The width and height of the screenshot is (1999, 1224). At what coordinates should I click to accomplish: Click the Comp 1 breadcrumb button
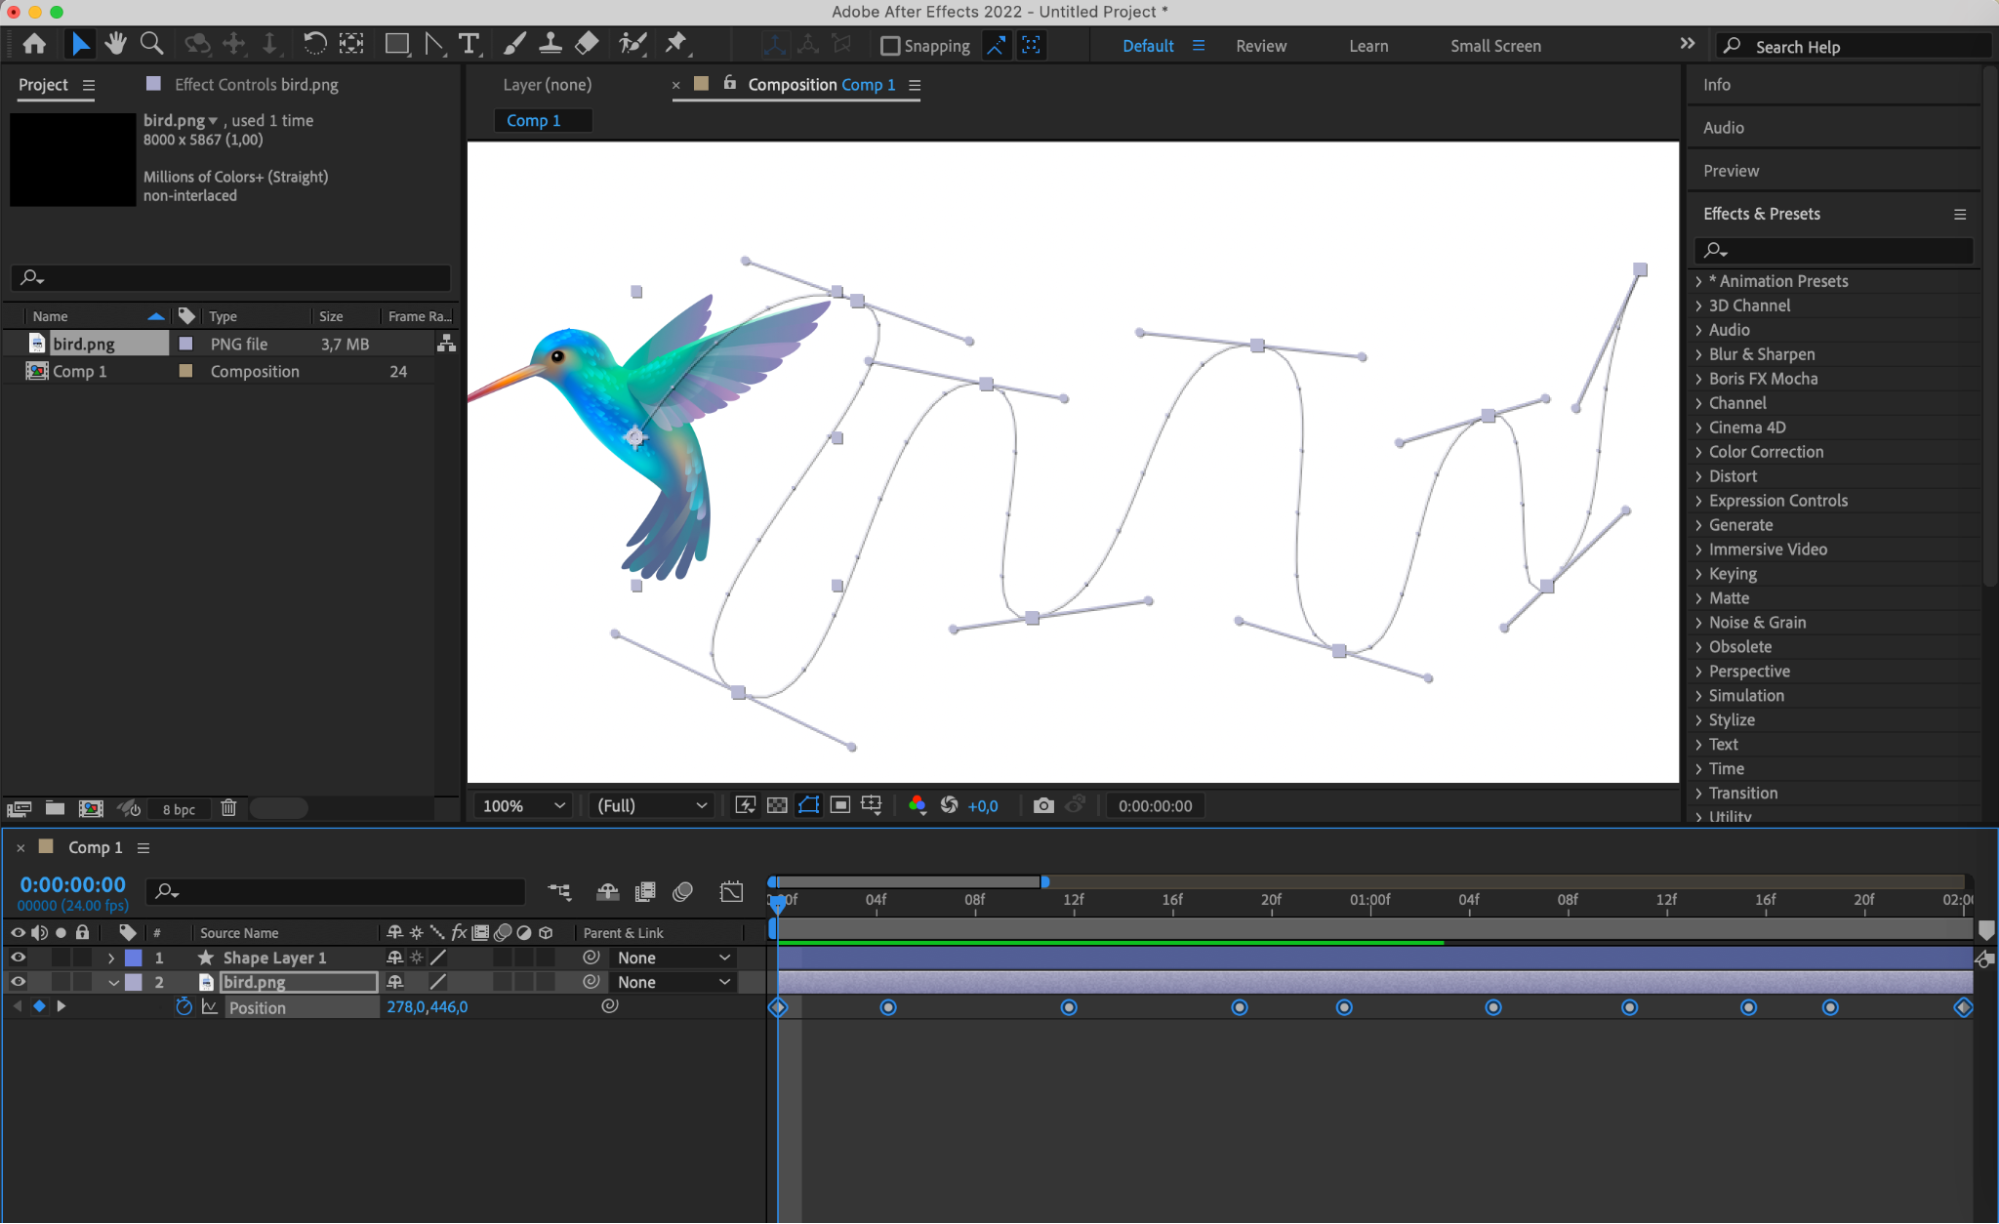tap(533, 120)
